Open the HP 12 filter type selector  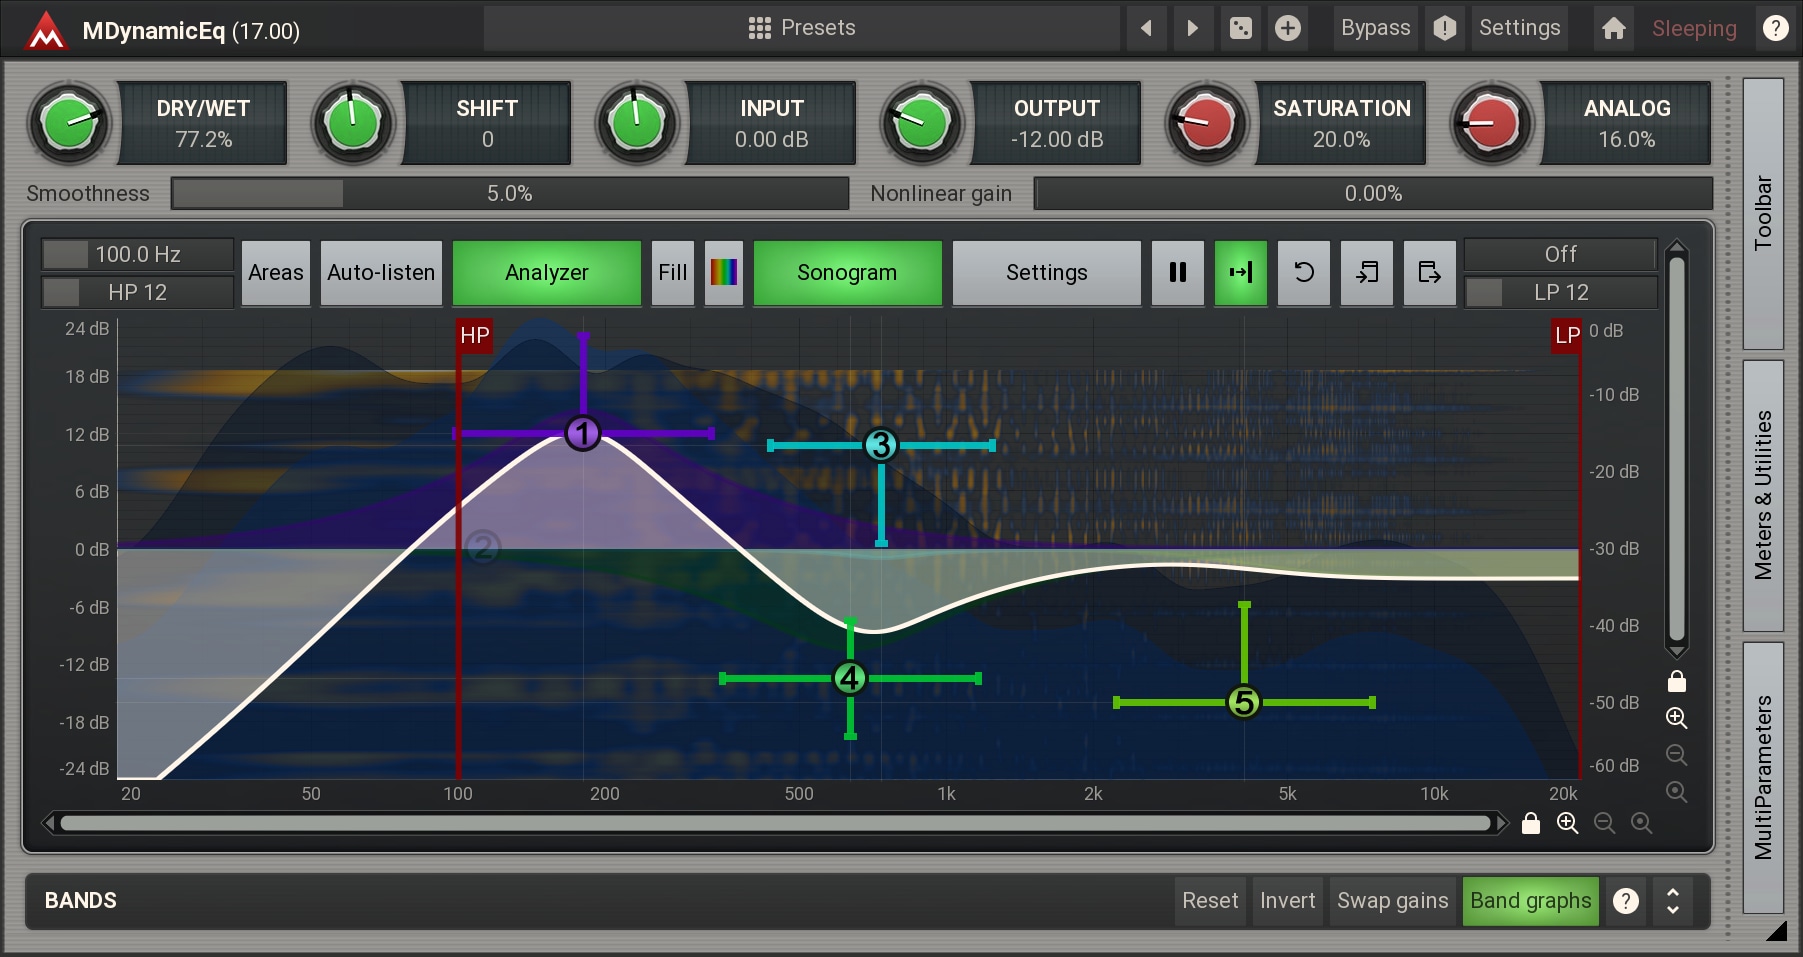tap(137, 292)
